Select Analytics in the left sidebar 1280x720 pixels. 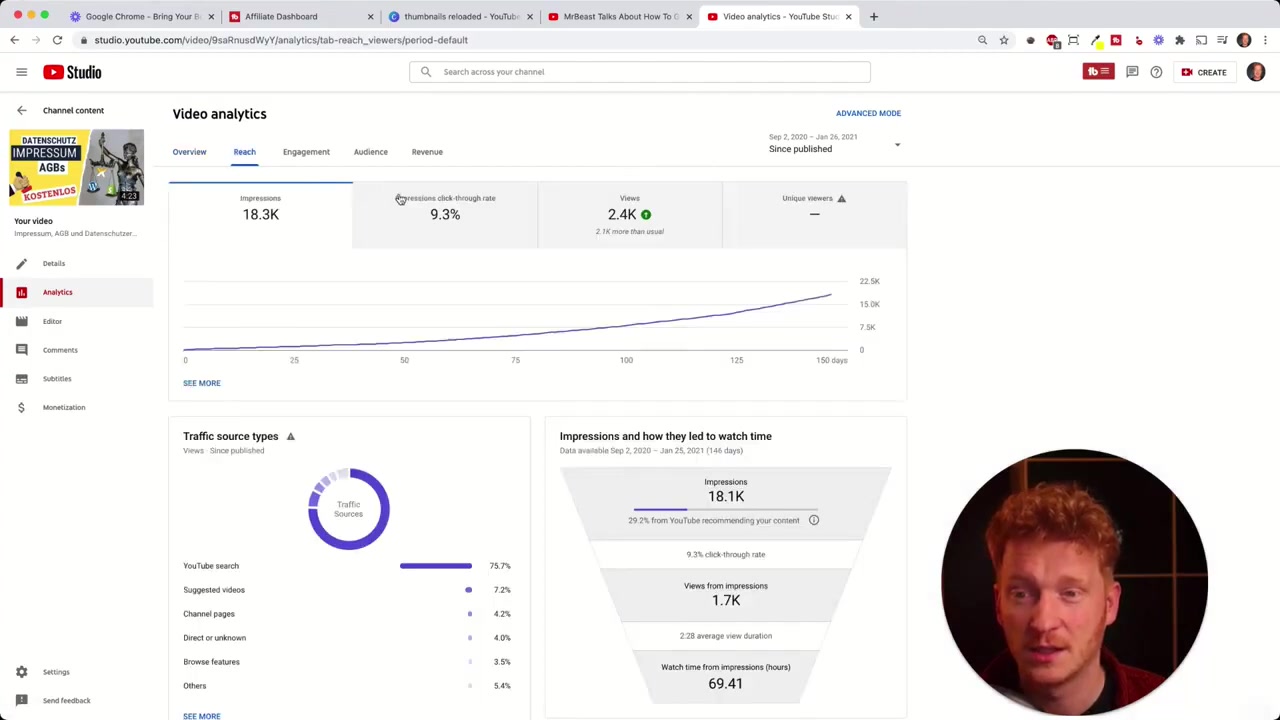[76, 292]
